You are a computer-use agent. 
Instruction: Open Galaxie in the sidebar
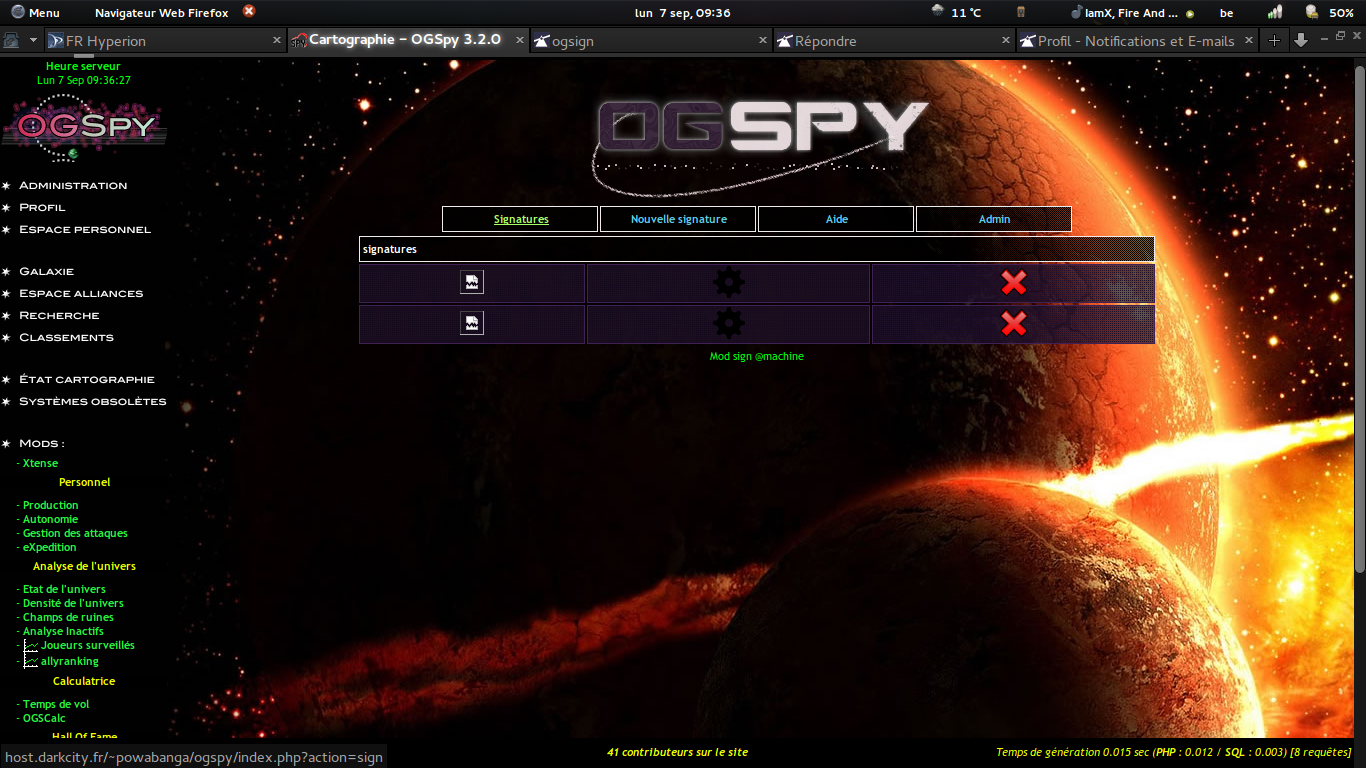pos(46,271)
